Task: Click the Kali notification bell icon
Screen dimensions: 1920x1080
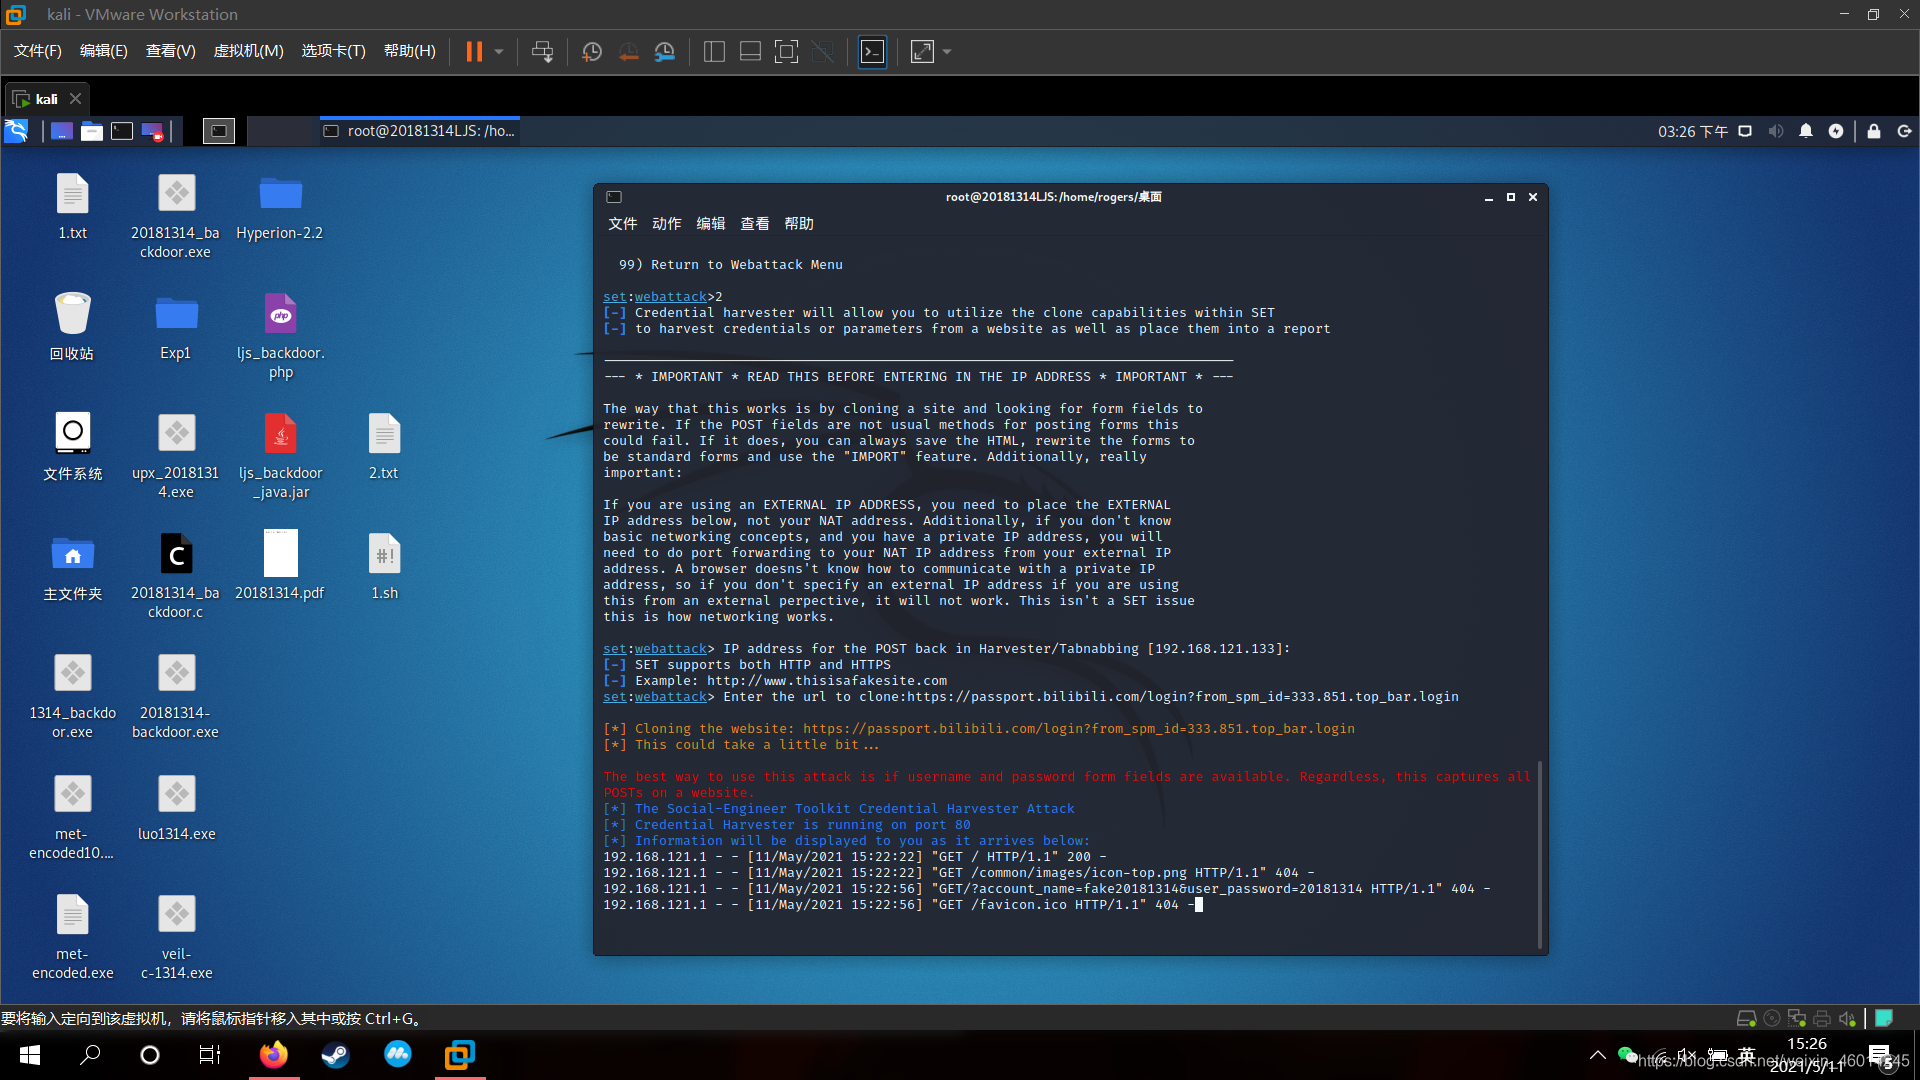Action: pos(1806,131)
